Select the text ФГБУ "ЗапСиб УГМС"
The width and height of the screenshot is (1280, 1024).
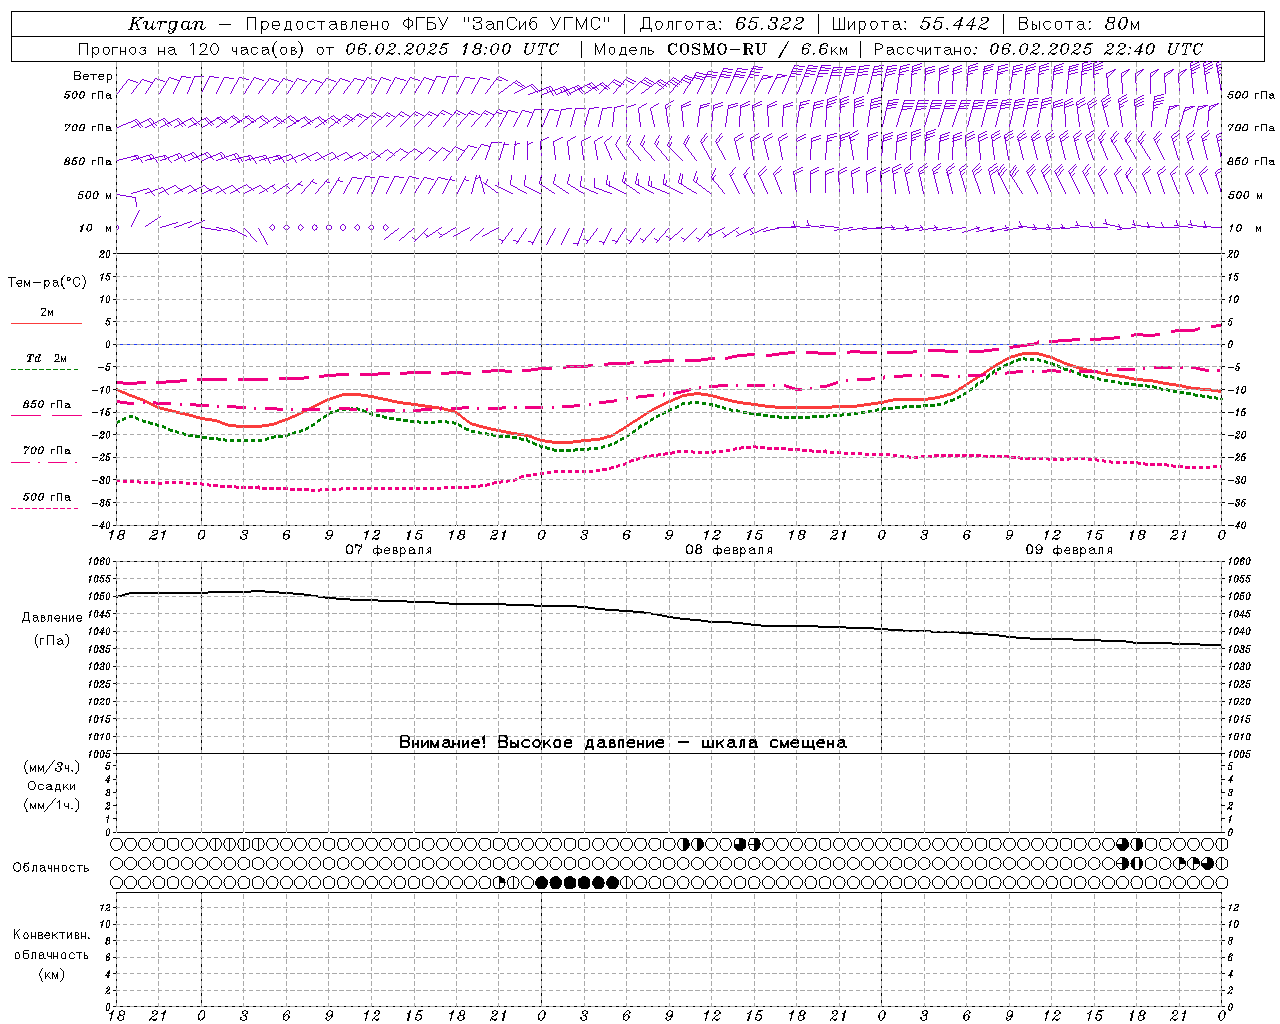[505, 24]
